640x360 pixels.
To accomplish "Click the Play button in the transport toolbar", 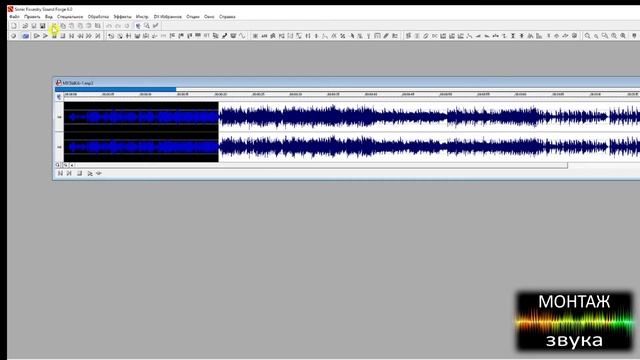I will click(45, 36).
